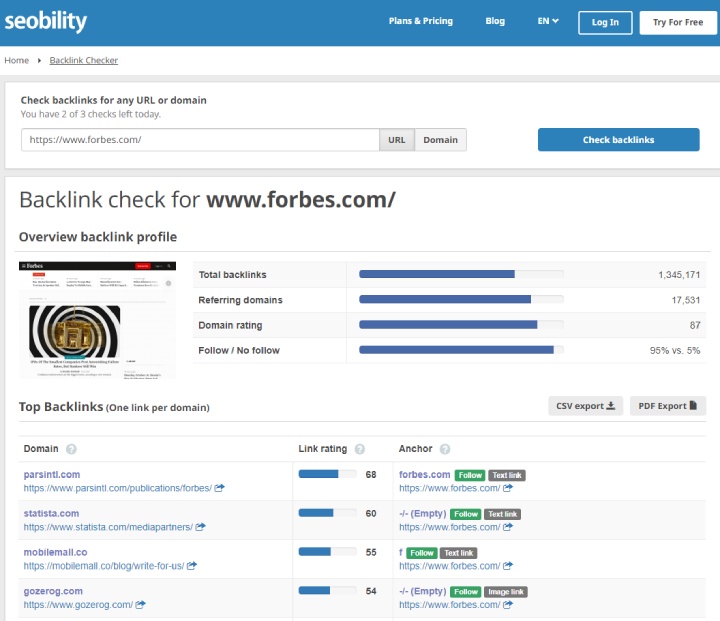Open https://www.gozerog.com/ URL

click(78, 604)
